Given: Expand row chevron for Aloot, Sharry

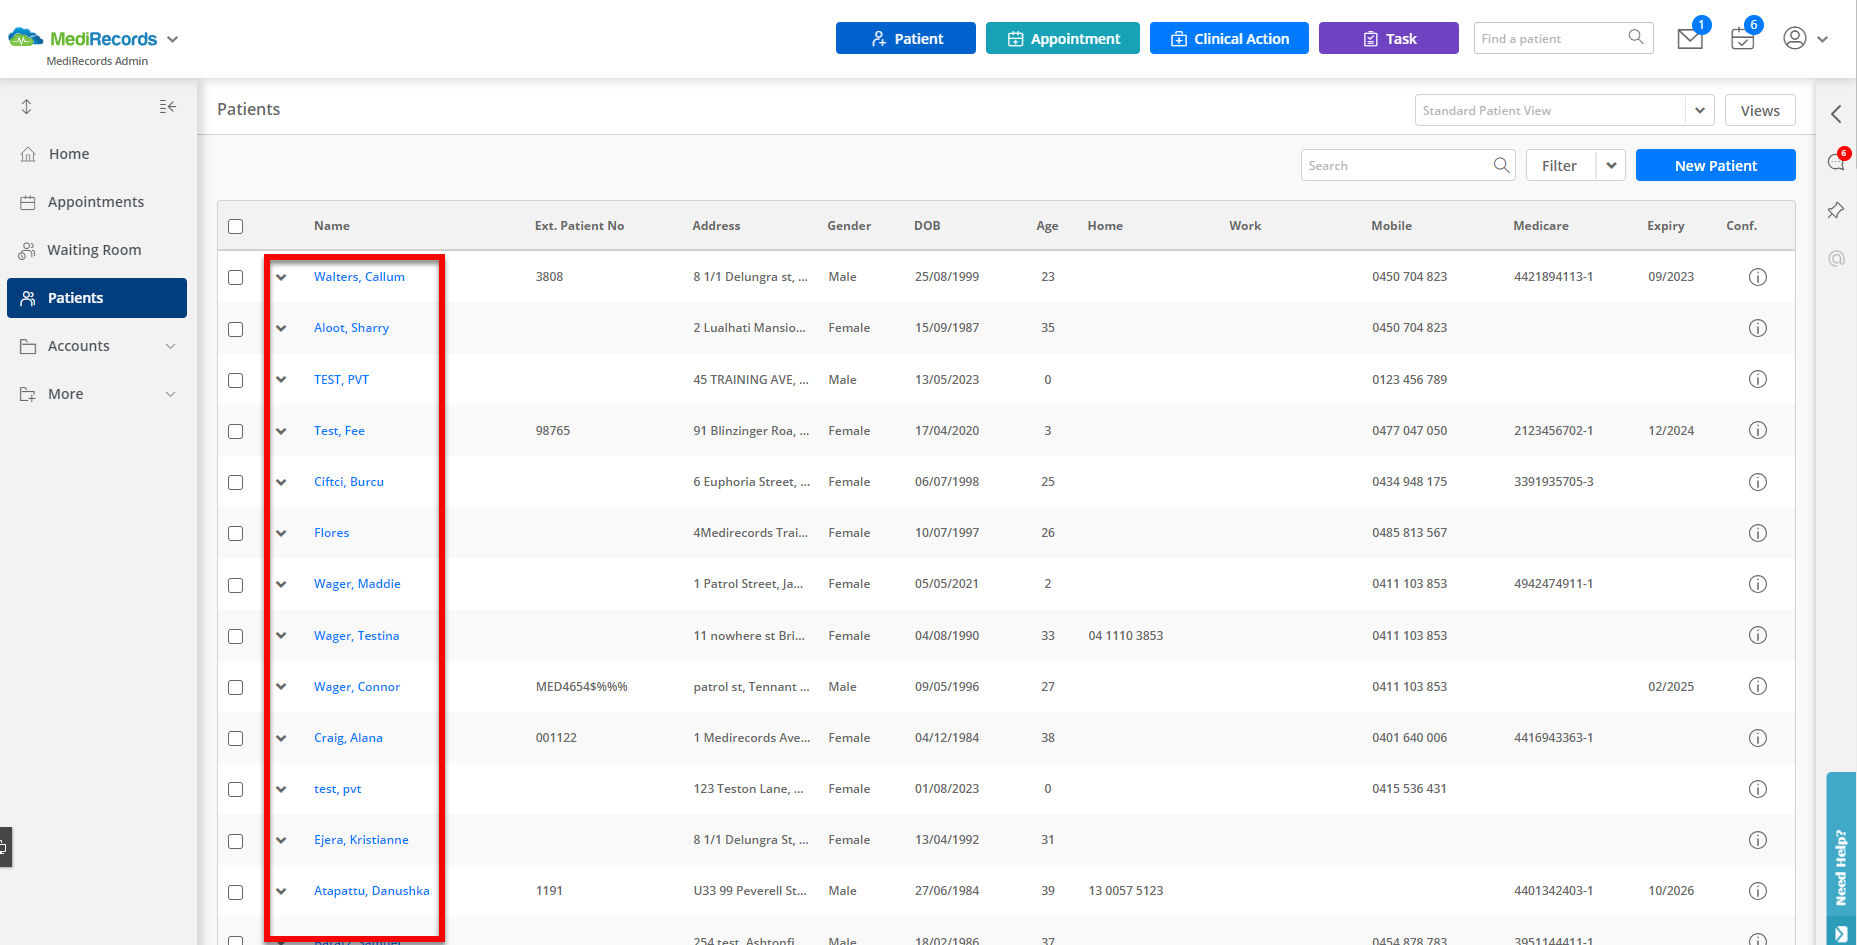Looking at the screenshot, I should [281, 328].
